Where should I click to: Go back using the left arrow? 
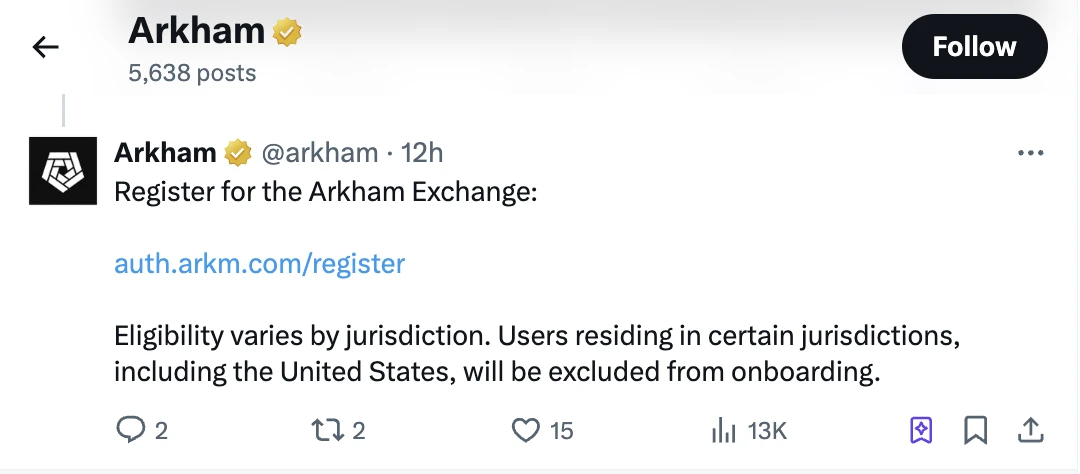(x=46, y=47)
